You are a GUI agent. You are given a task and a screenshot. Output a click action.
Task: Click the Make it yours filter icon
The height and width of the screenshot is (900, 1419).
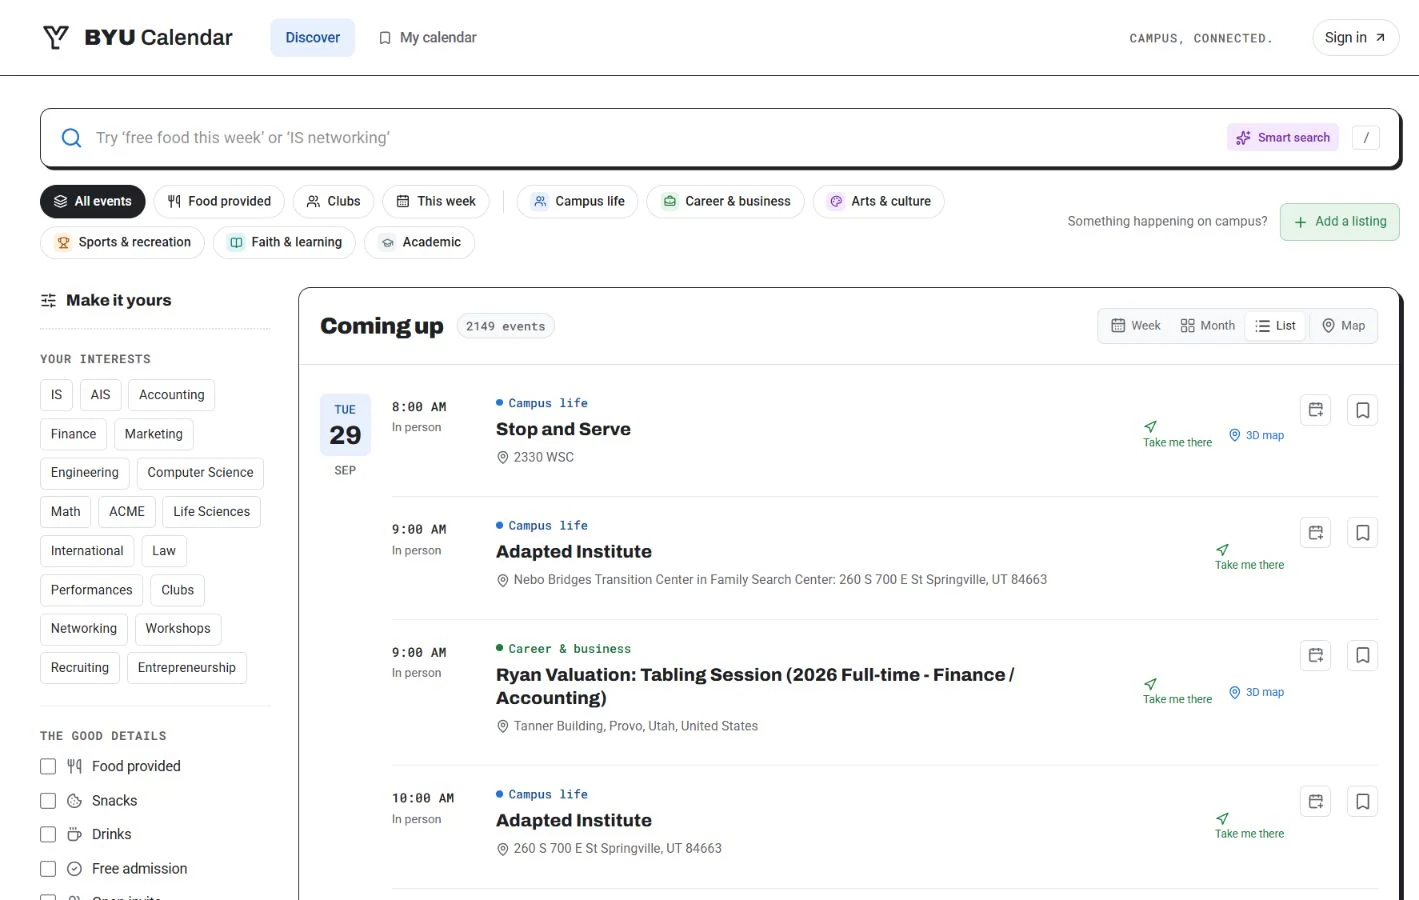pyautogui.click(x=48, y=301)
